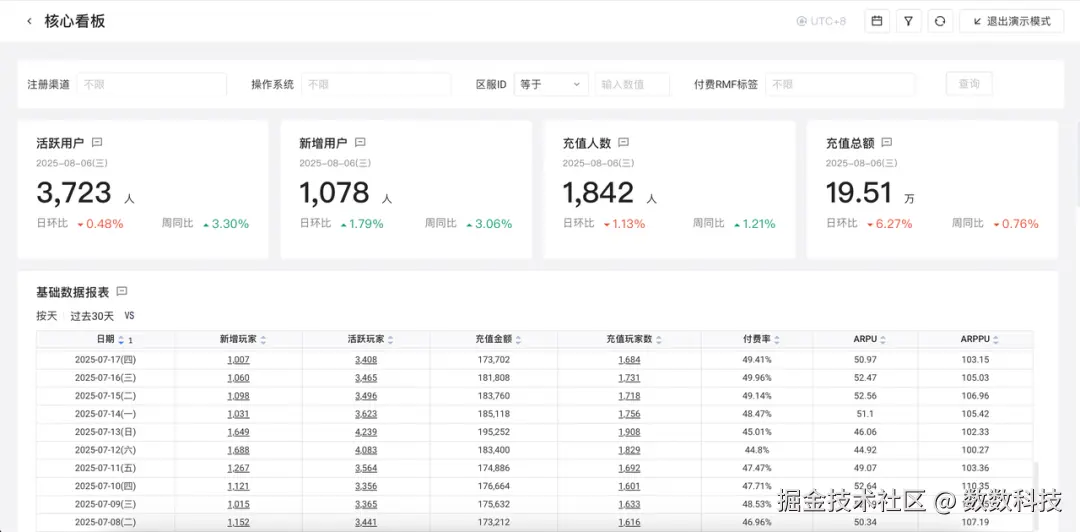This screenshot has width=1080, height=532.
Task: Open the UTC+8 timezone indicator
Action: tap(821, 21)
